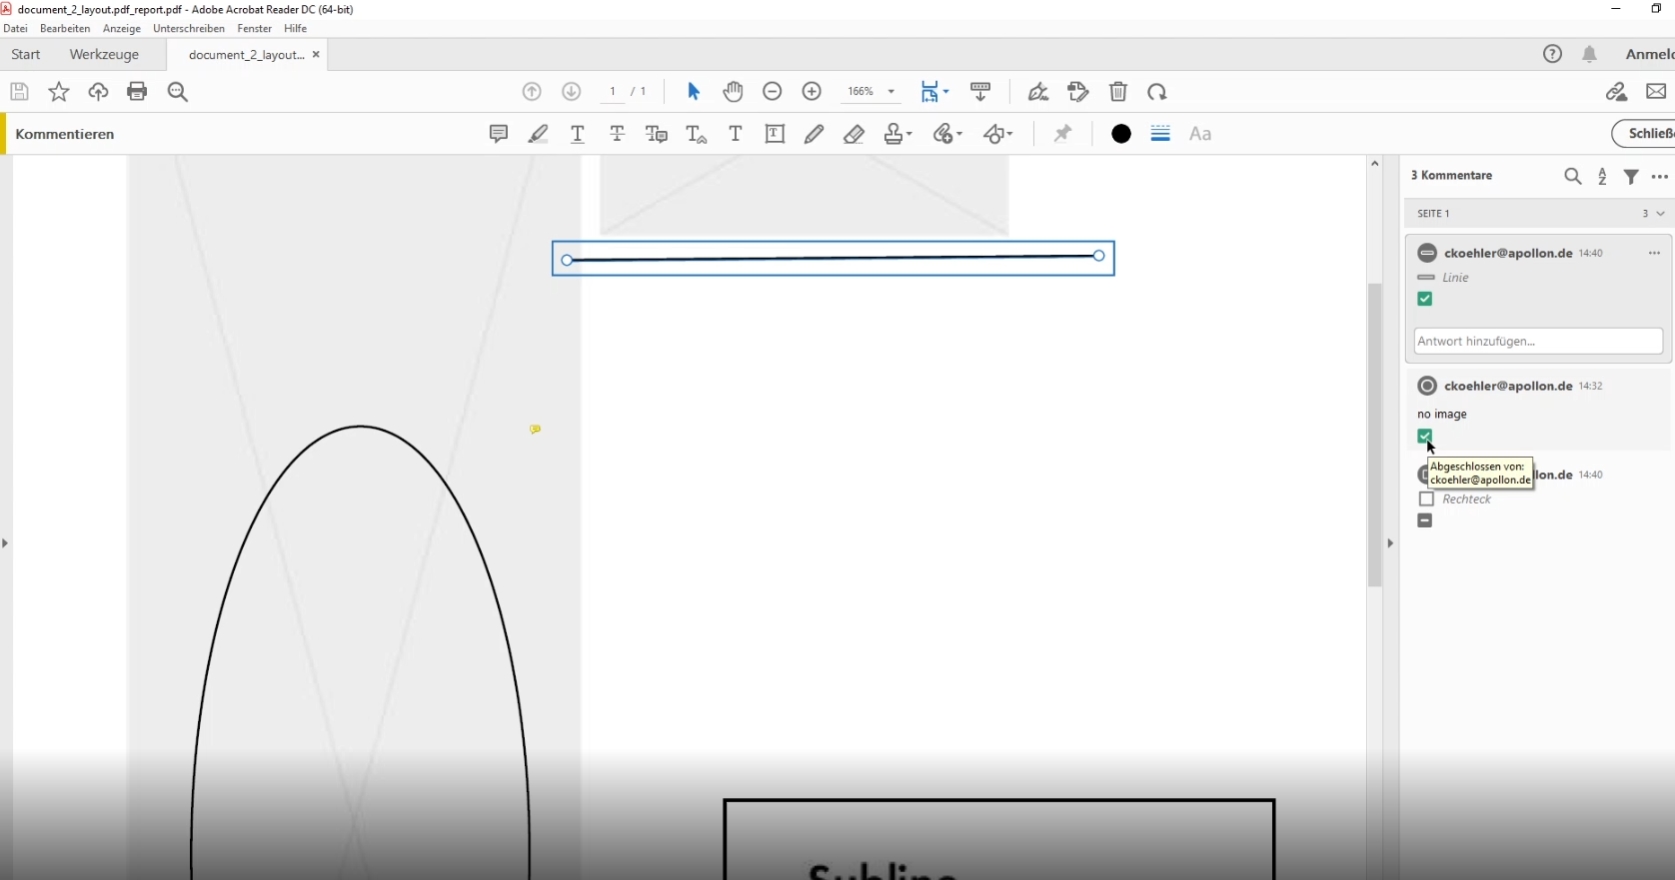
Task: Search comments with magnifier icon
Action: pyautogui.click(x=1572, y=177)
